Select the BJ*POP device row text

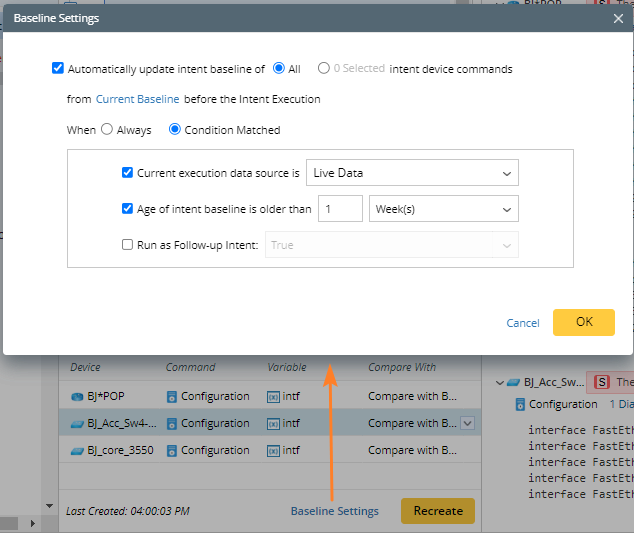(106, 396)
